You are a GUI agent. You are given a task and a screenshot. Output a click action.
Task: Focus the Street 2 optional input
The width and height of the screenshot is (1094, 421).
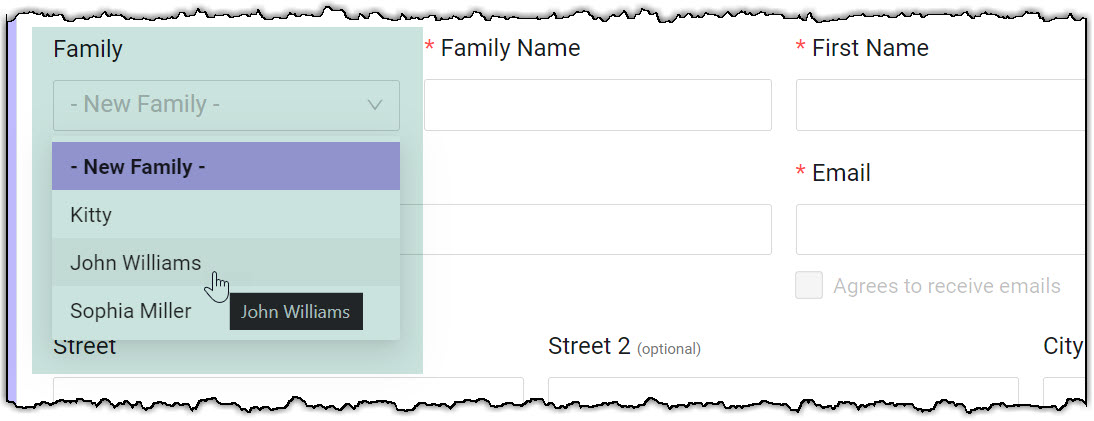pos(783,390)
